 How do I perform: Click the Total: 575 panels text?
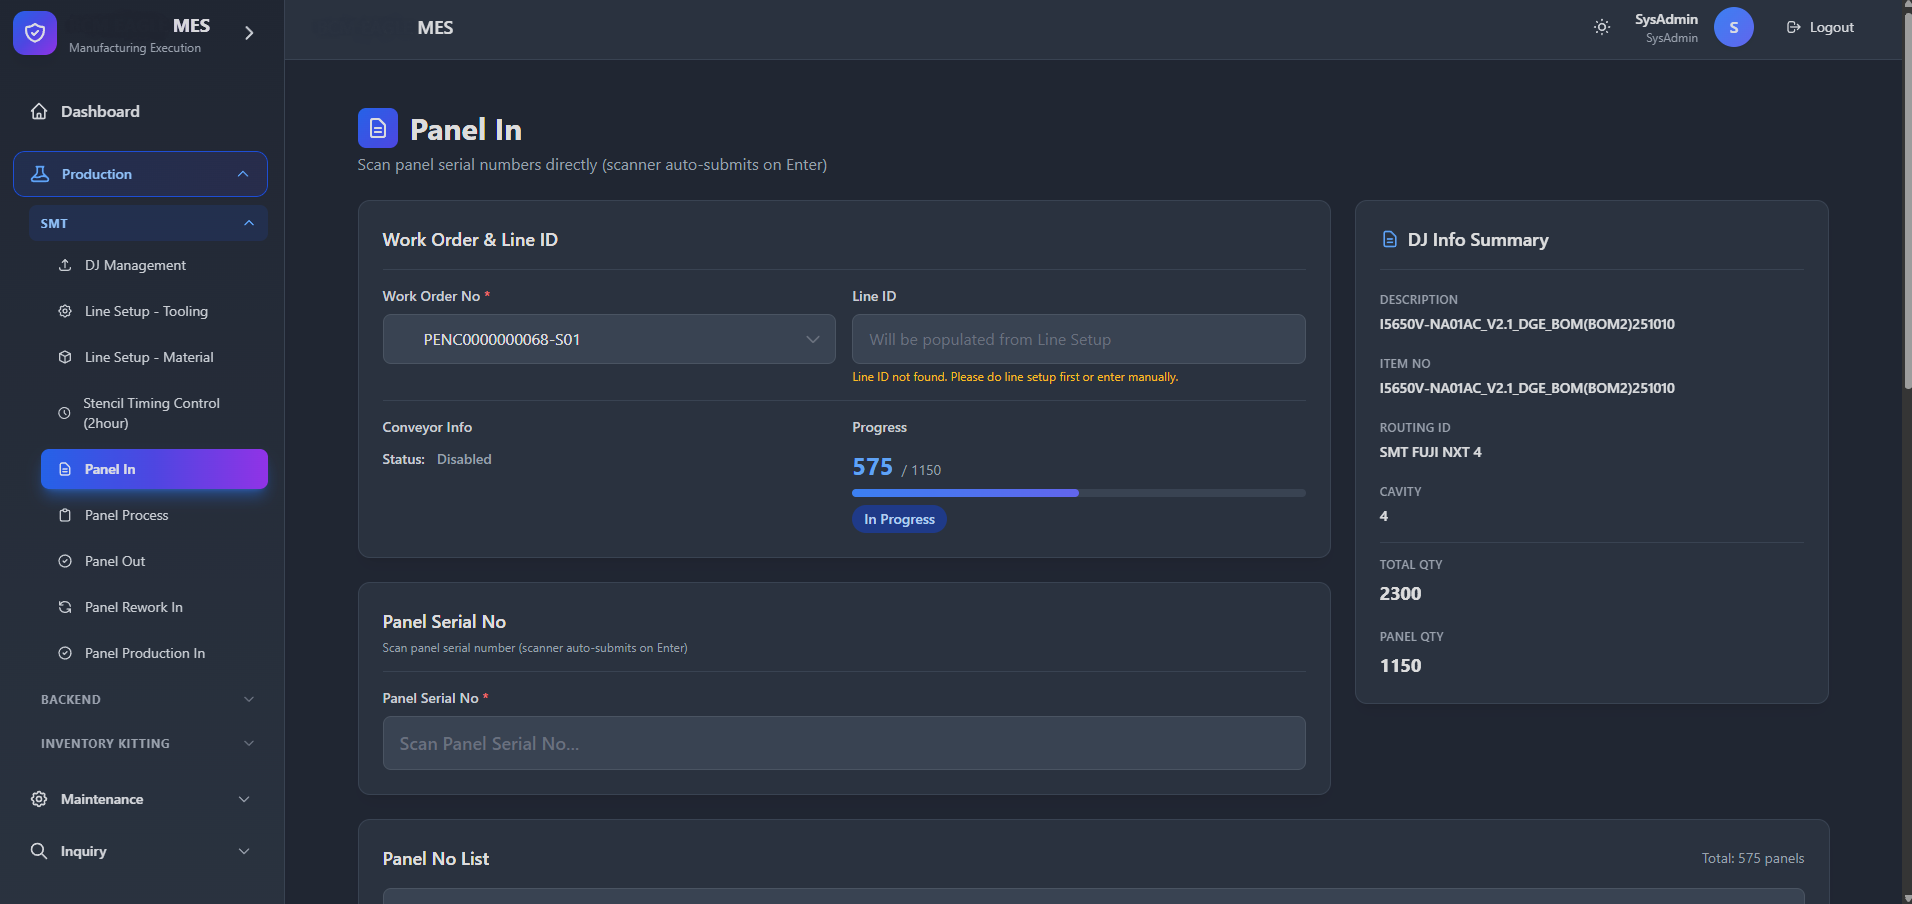pyautogui.click(x=1753, y=858)
